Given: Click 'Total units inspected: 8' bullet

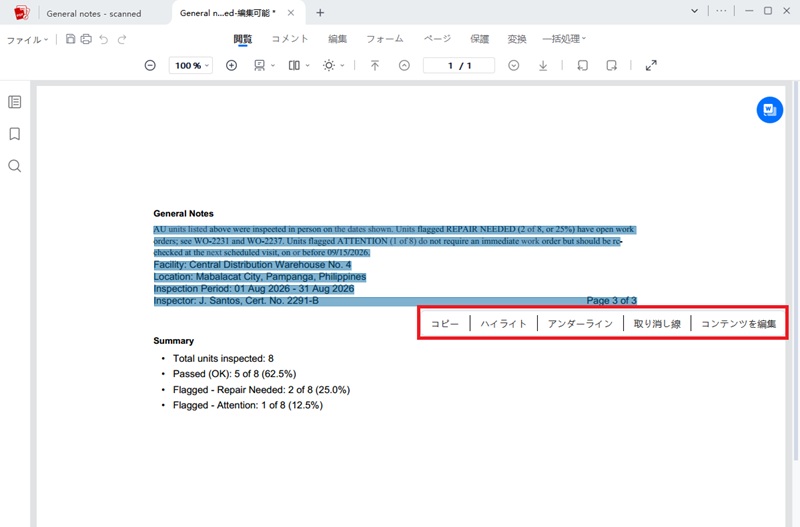Looking at the screenshot, I should coord(223,359).
